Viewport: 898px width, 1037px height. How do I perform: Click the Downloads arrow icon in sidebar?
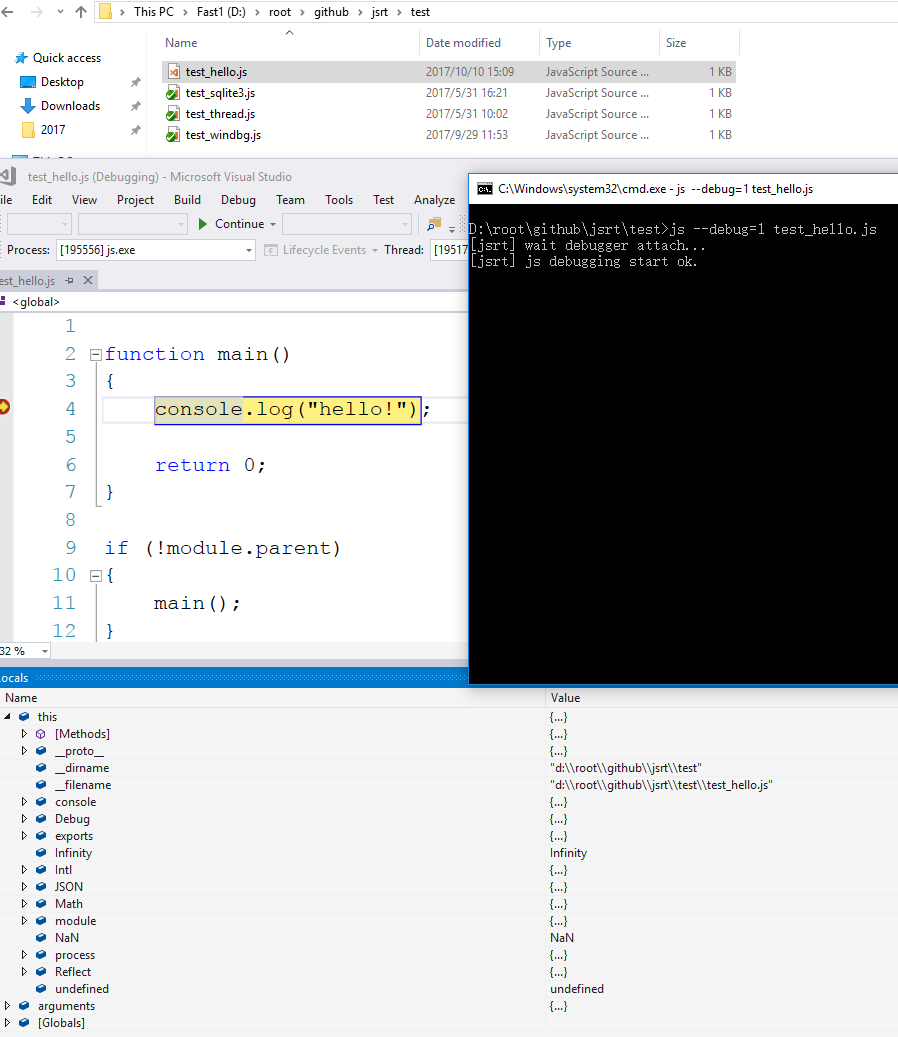(28, 106)
